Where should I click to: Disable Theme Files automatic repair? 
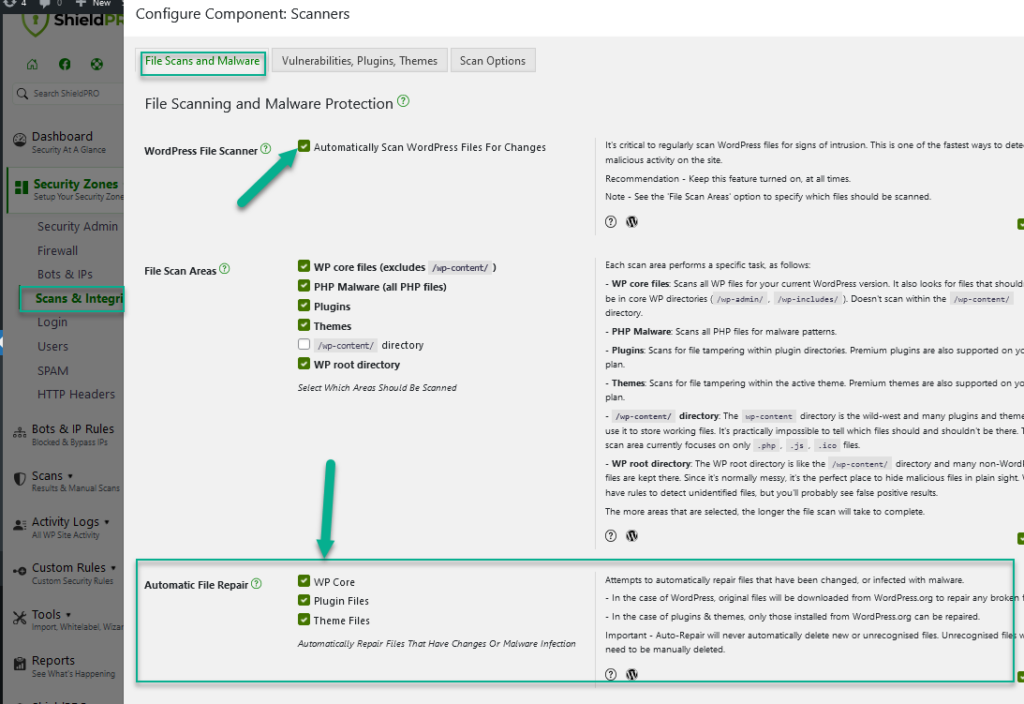(x=305, y=619)
